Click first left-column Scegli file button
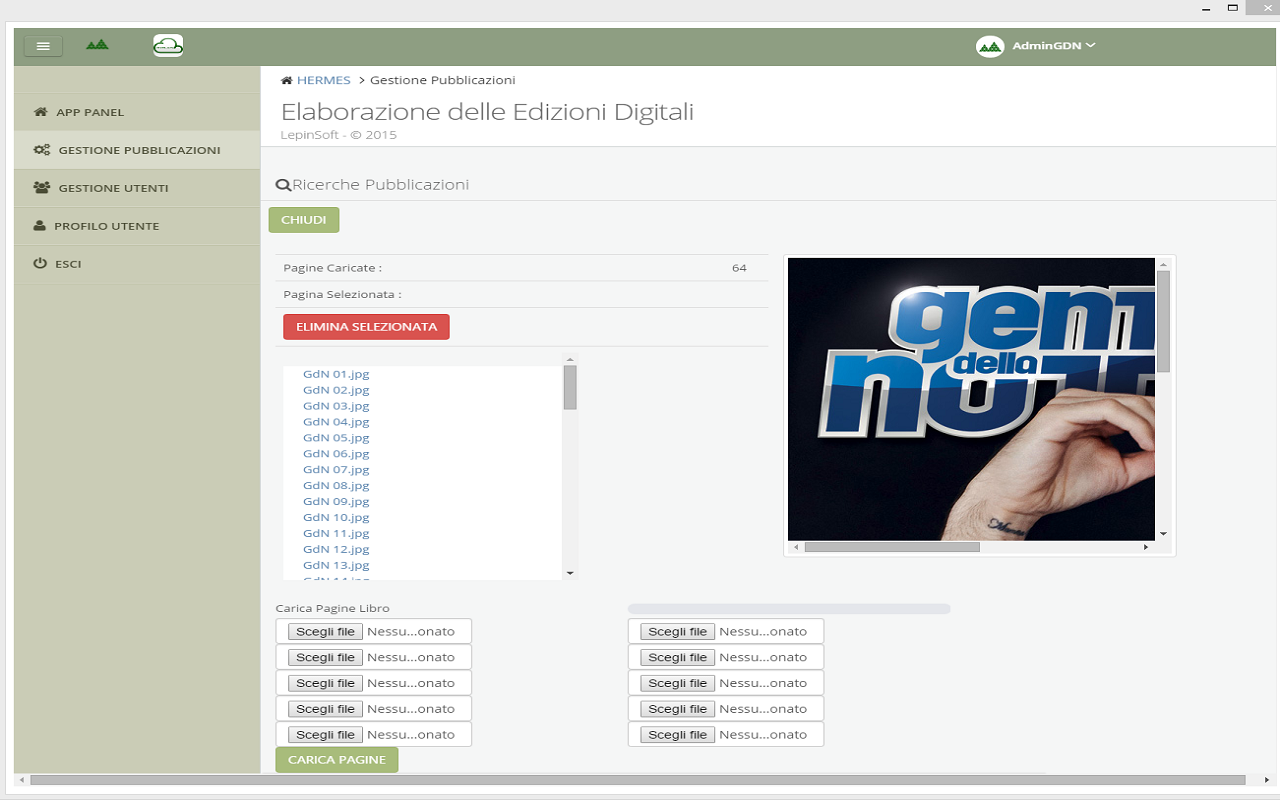 click(326, 632)
